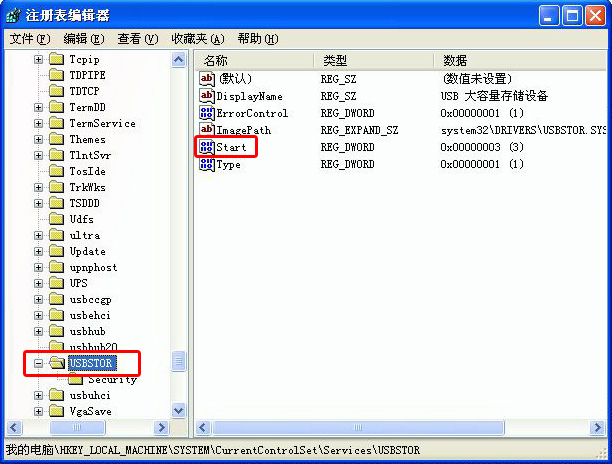Click the 类型 column header

[x=372, y=60]
